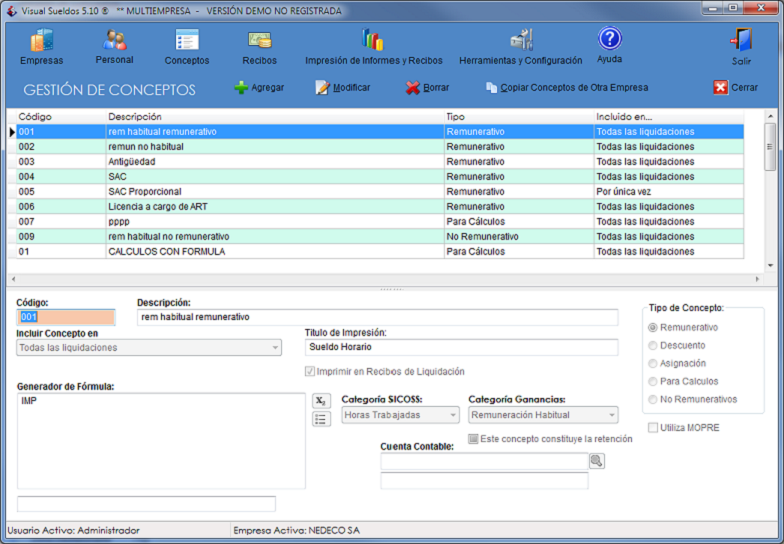Open the Personal module icon
The width and height of the screenshot is (784, 544).
115,41
